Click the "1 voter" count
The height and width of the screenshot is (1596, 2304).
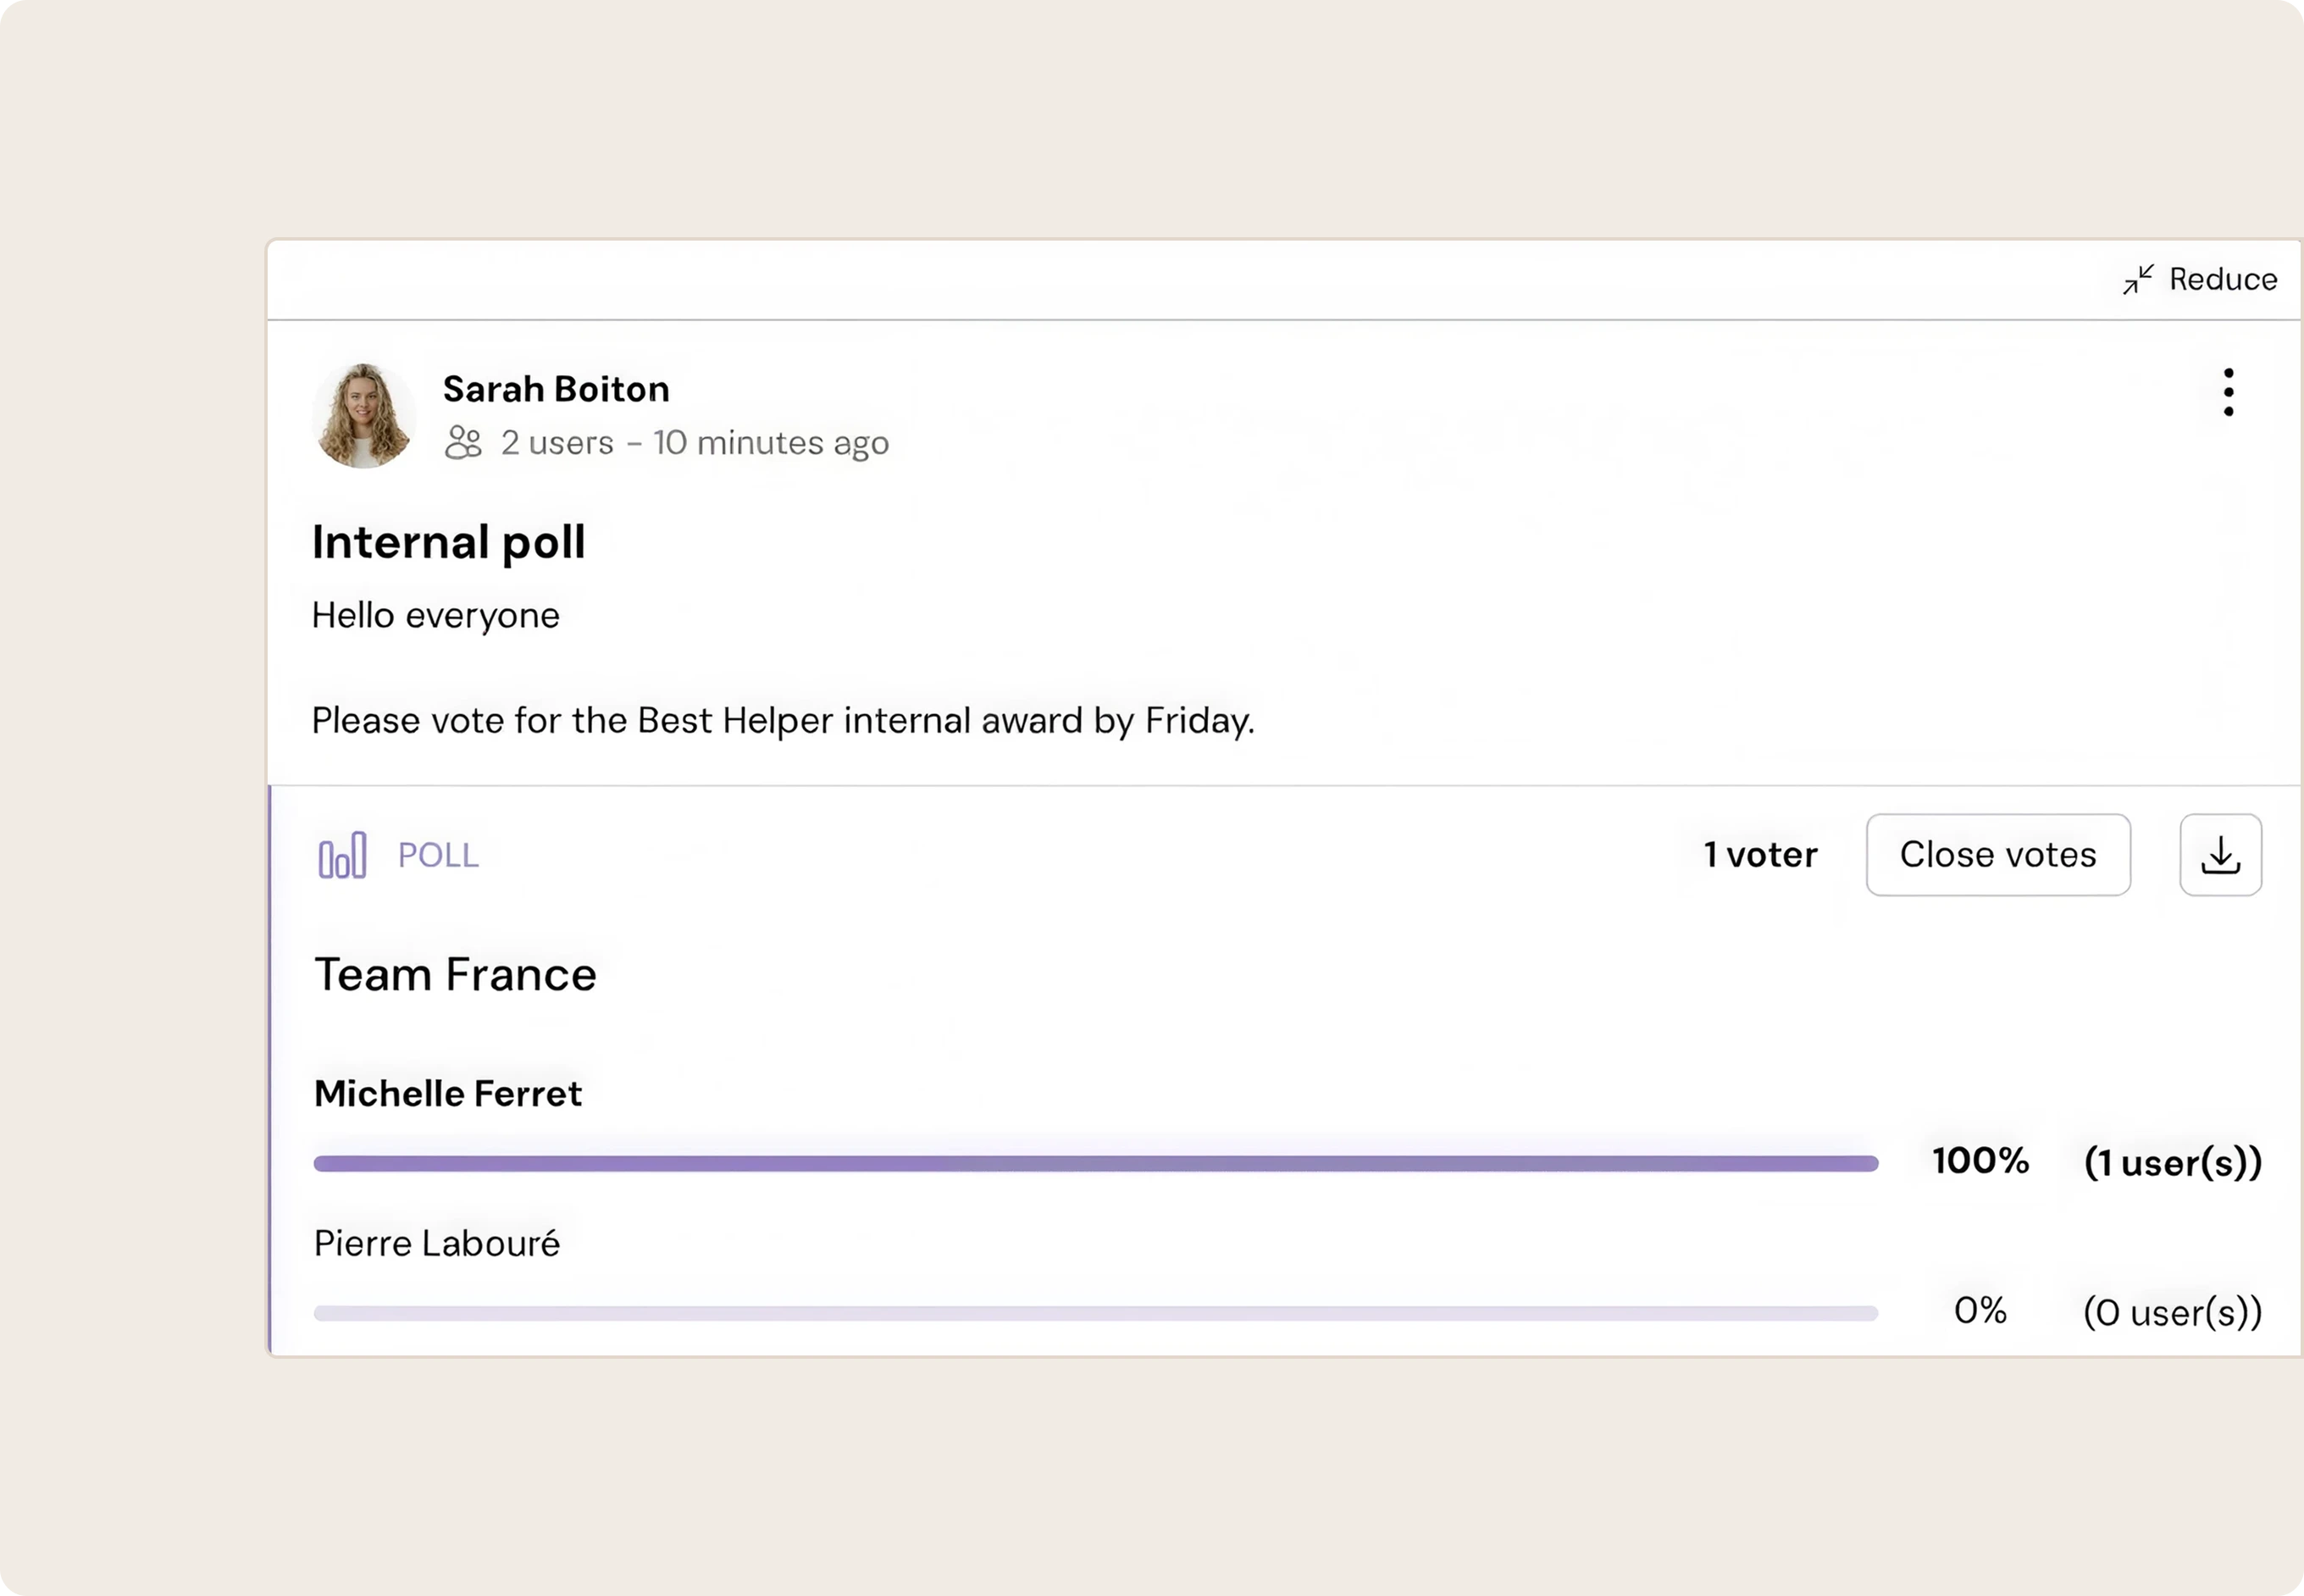(x=1761, y=855)
